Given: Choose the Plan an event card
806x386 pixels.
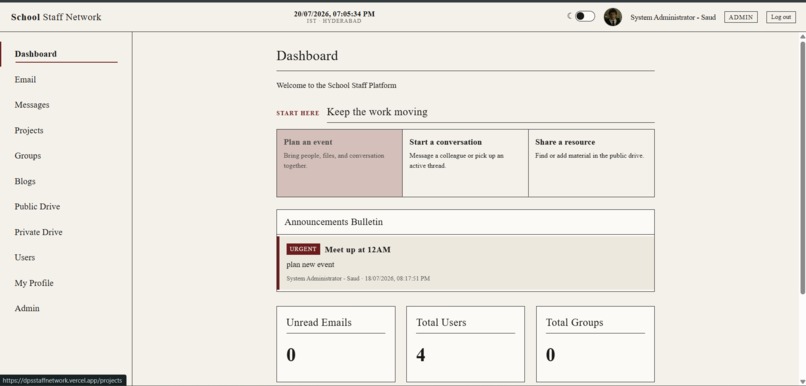Looking at the screenshot, I should pyautogui.click(x=339, y=163).
